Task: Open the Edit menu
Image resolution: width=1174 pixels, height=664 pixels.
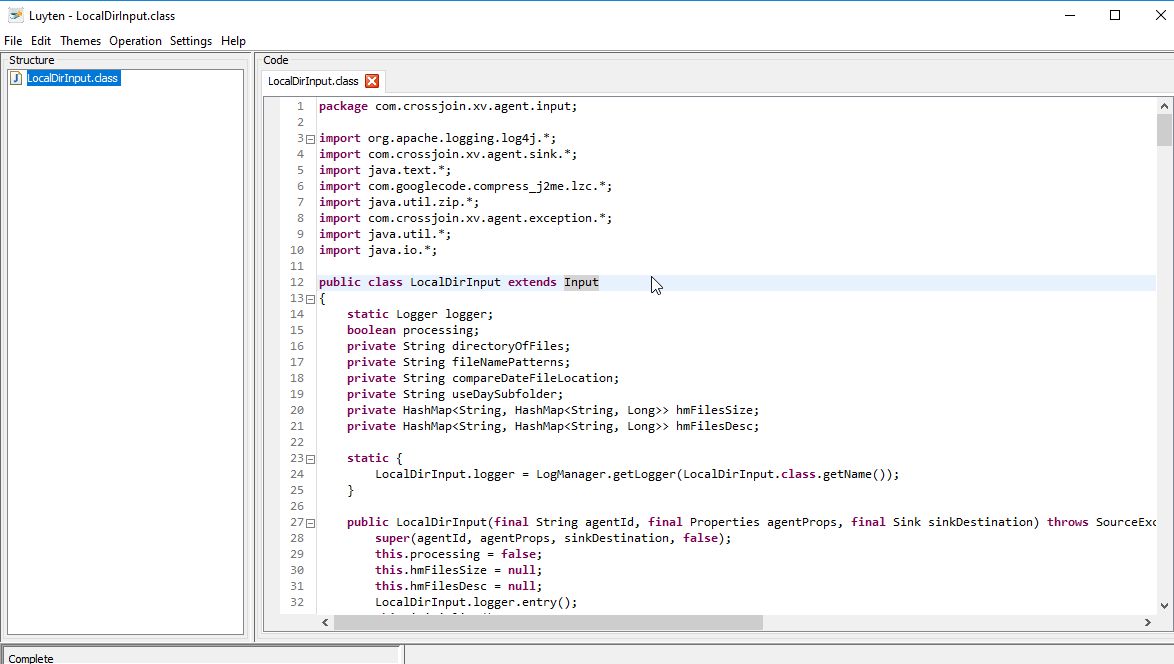Action: [41, 41]
